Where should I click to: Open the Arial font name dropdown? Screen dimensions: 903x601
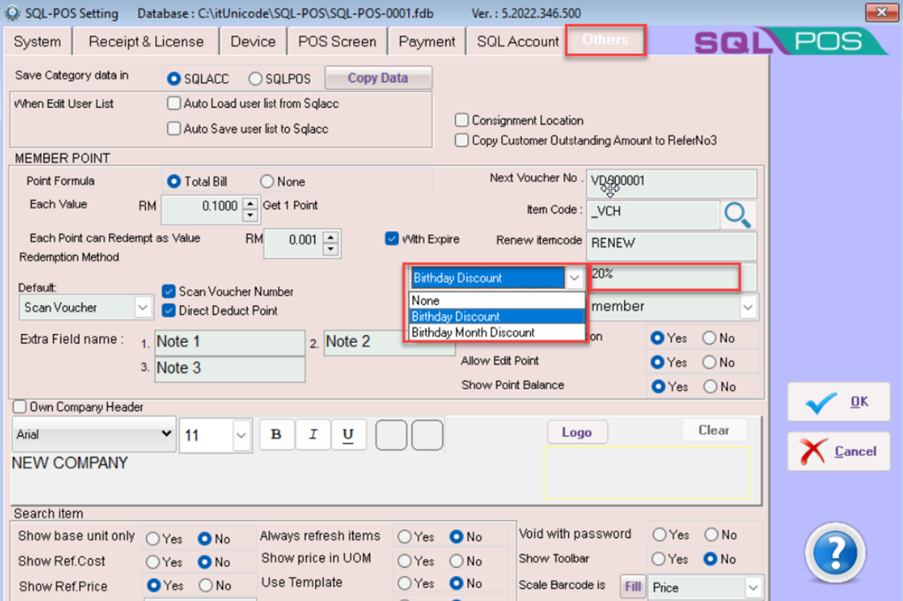[165, 435]
